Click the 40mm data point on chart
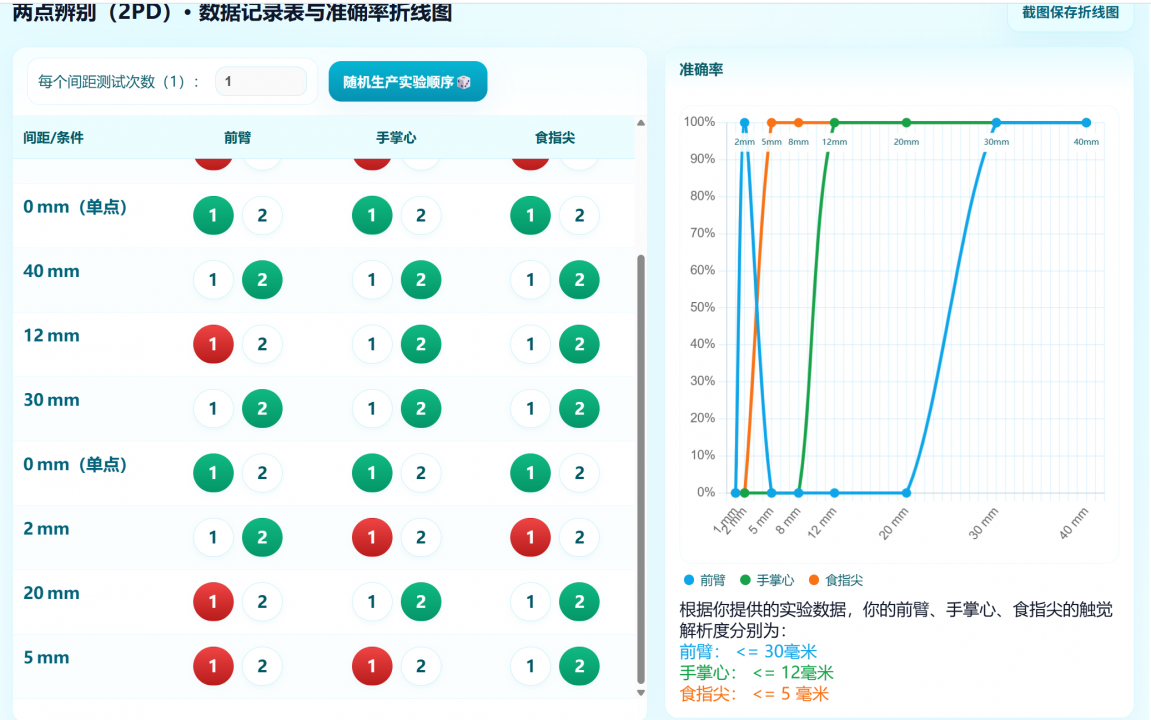1151x720 pixels. click(x=1086, y=123)
